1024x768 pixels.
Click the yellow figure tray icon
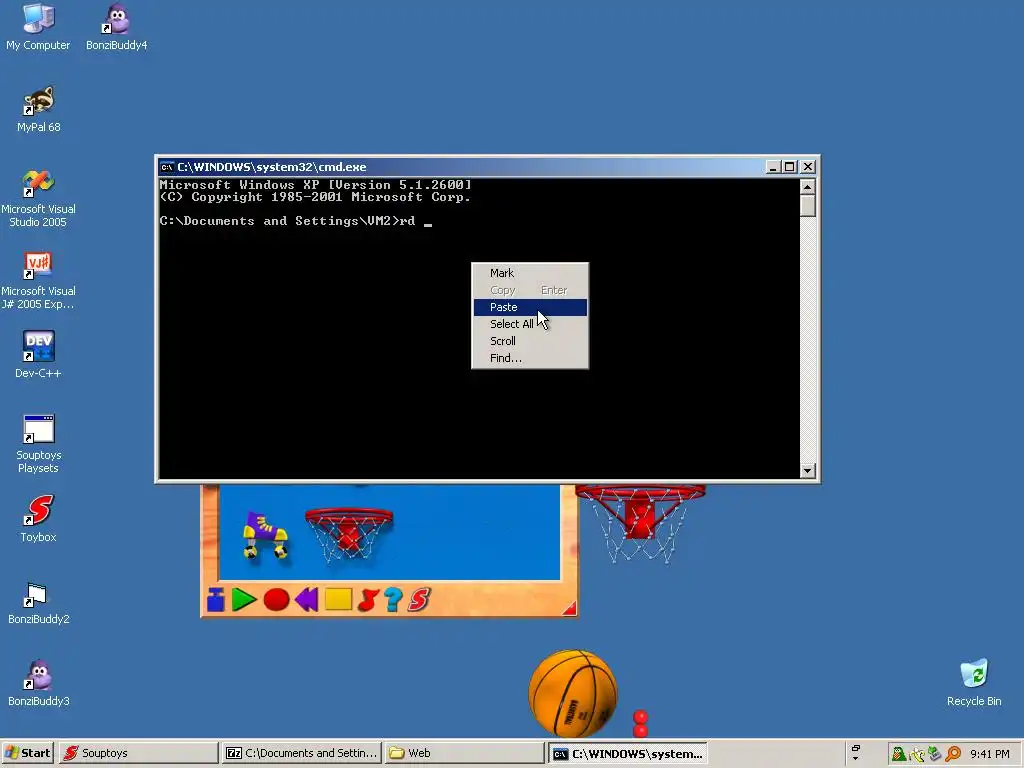pos(918,754)
